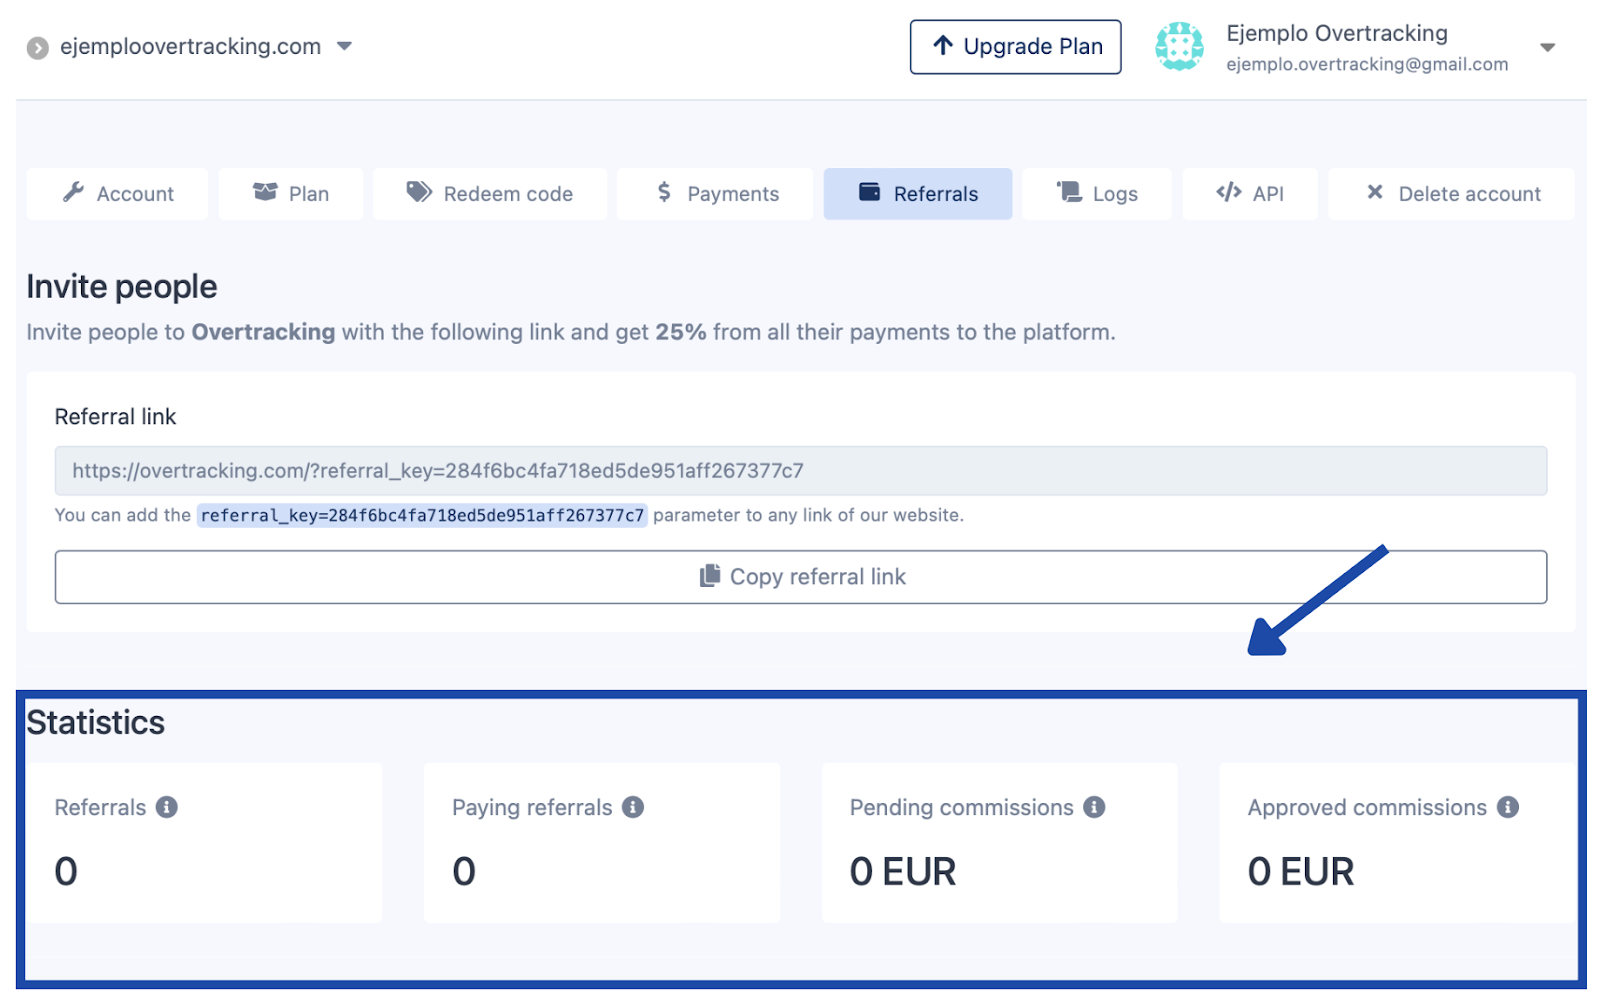Show info tooltip for Pending commissions

(1095, 807)
